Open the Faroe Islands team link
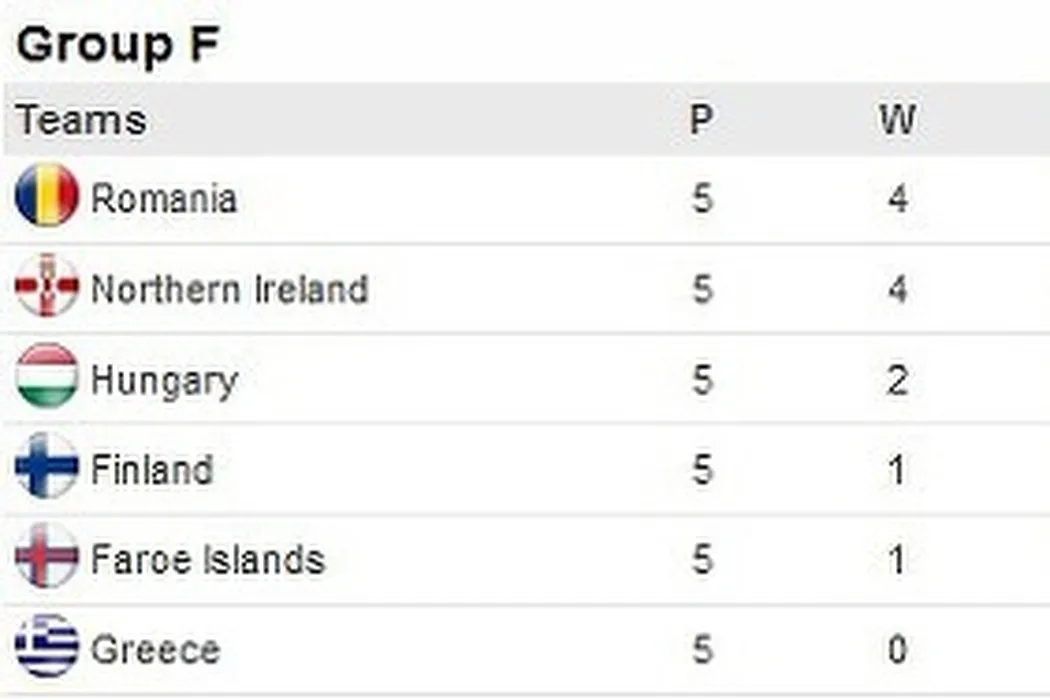This screenshot has height=700, width=1050. pyautogui.click(x=208, y=559)
